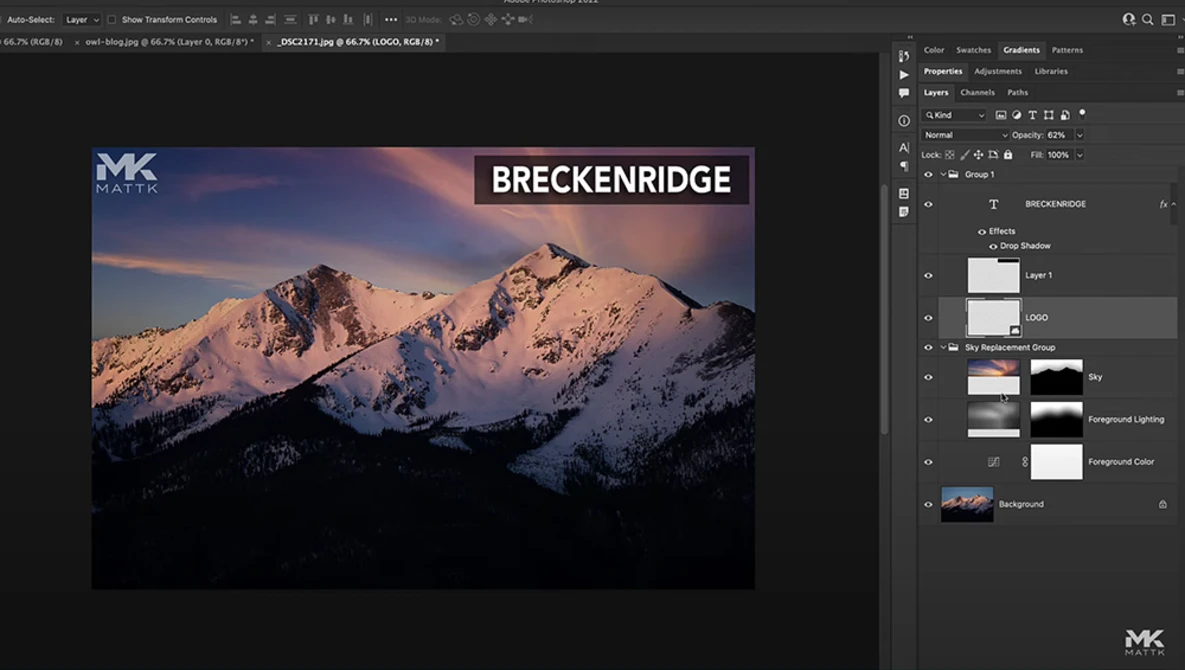Switch to the Adjustments tab
The height and width of the screenshot is (670, 1185).
point(998,71)
